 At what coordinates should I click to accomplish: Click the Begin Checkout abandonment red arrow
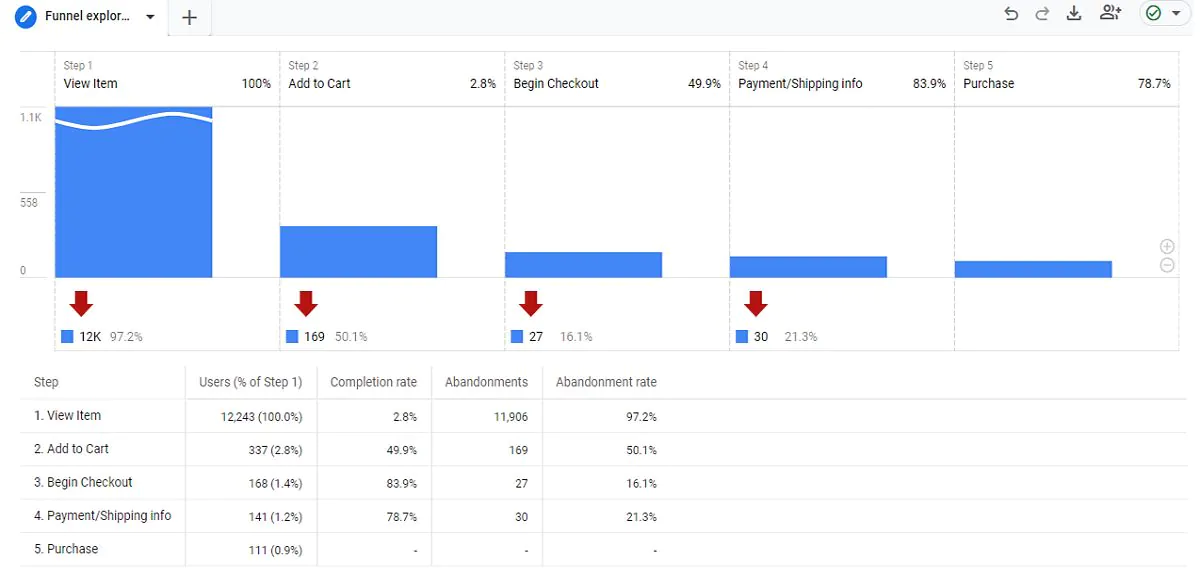pos(531,304)
